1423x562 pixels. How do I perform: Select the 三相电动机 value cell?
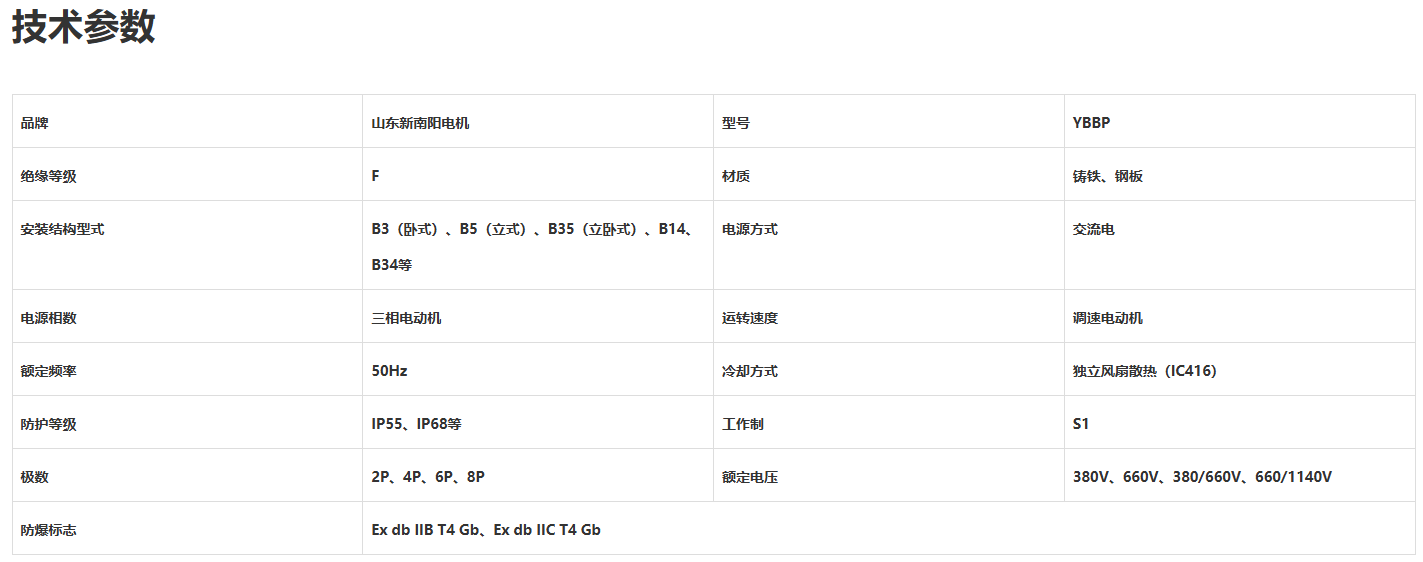[x=538, y=317]
